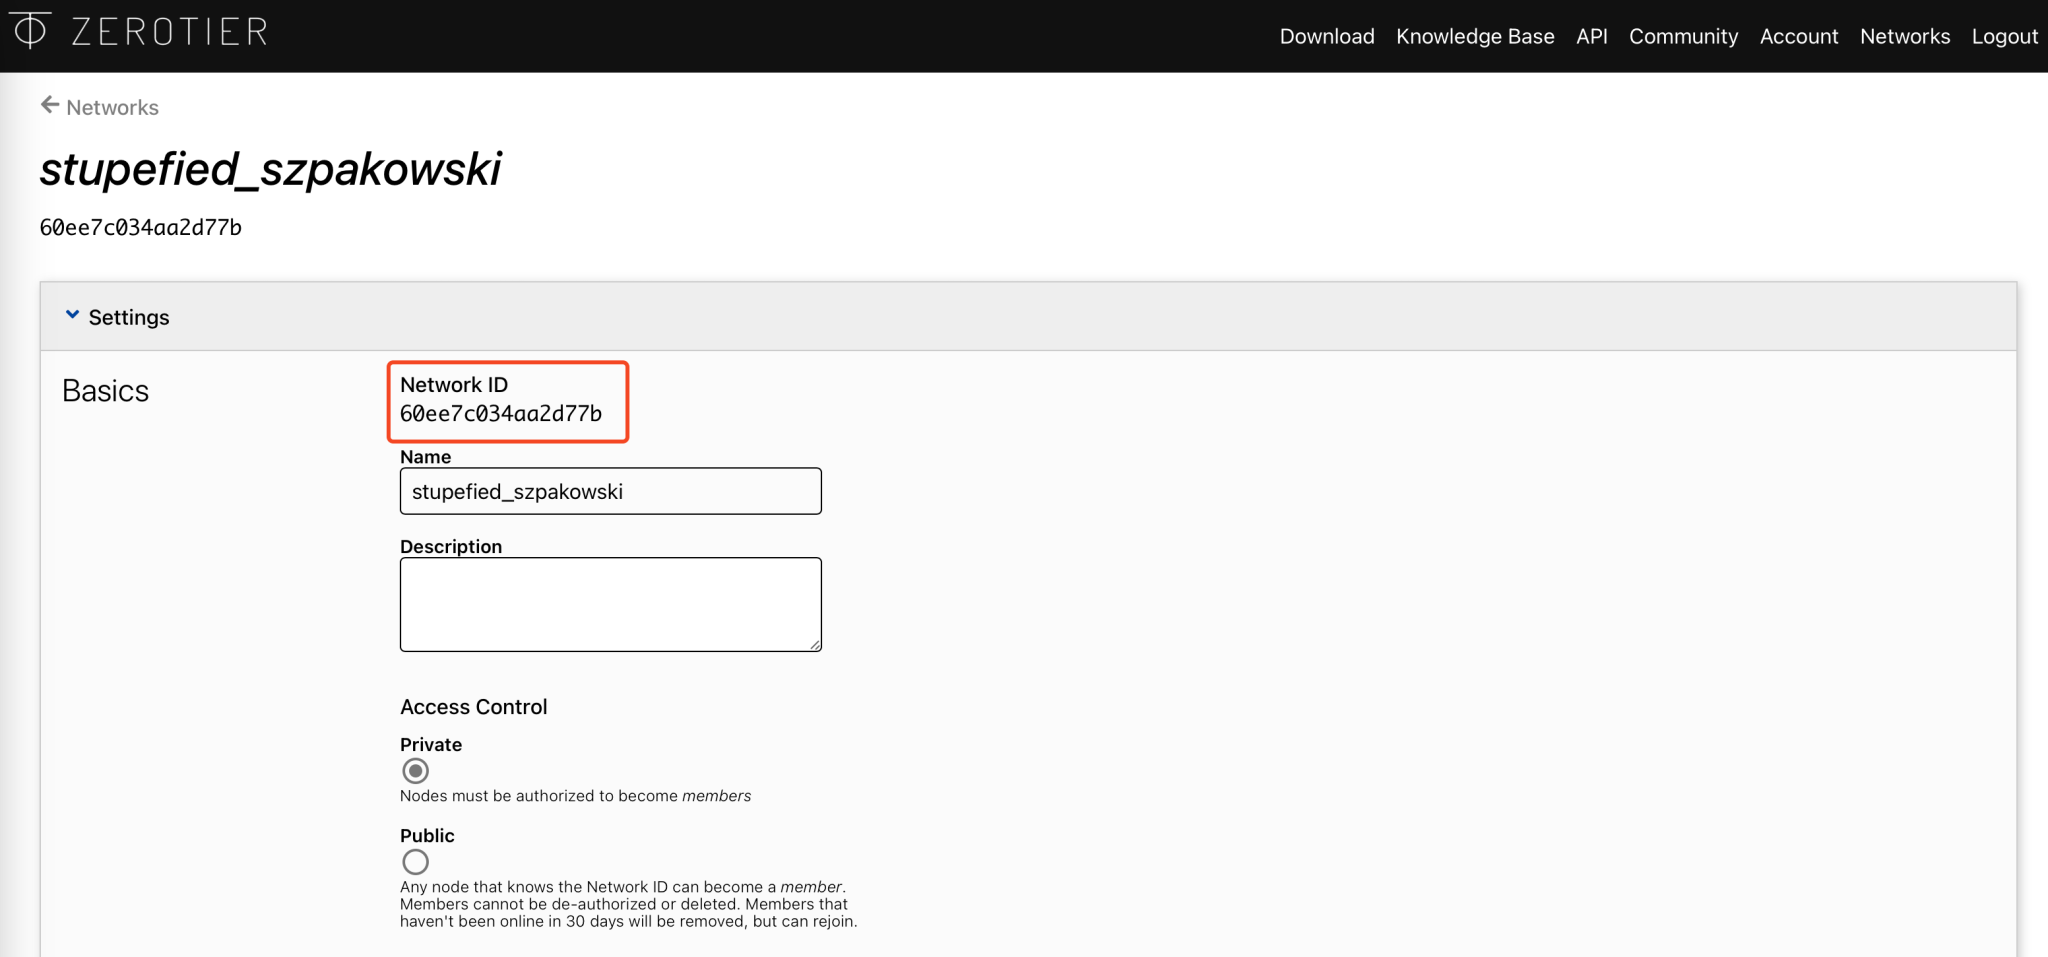Screen dimensions: 2048x957
Task: Return to Networks via breadcrumb link
Action: click(x=112, y=107)
